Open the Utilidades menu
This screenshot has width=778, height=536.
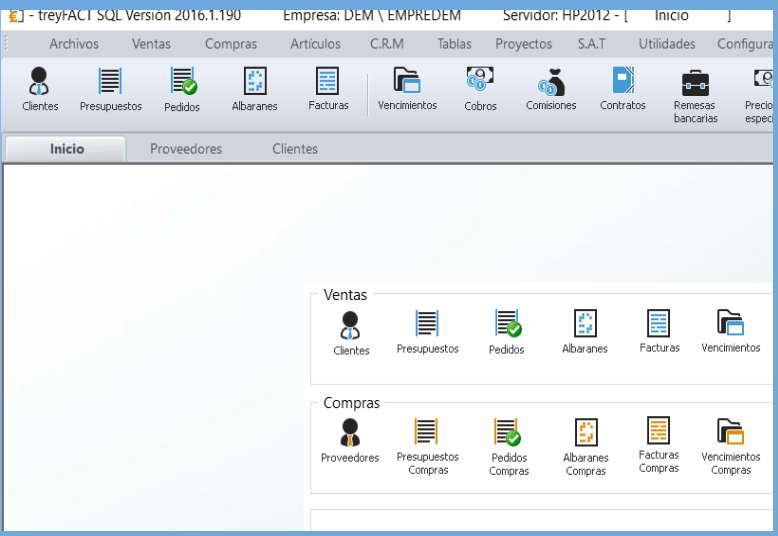tap(667, 44)
